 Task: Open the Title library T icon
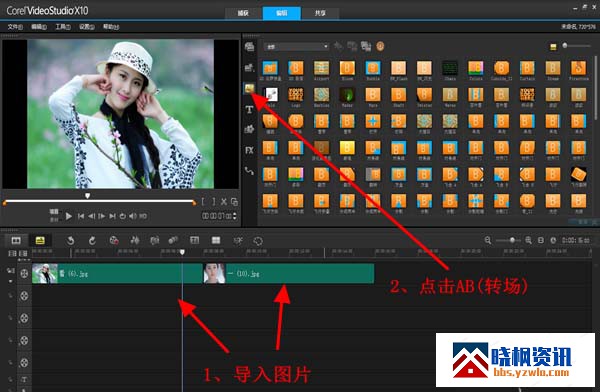coord(249,110)
